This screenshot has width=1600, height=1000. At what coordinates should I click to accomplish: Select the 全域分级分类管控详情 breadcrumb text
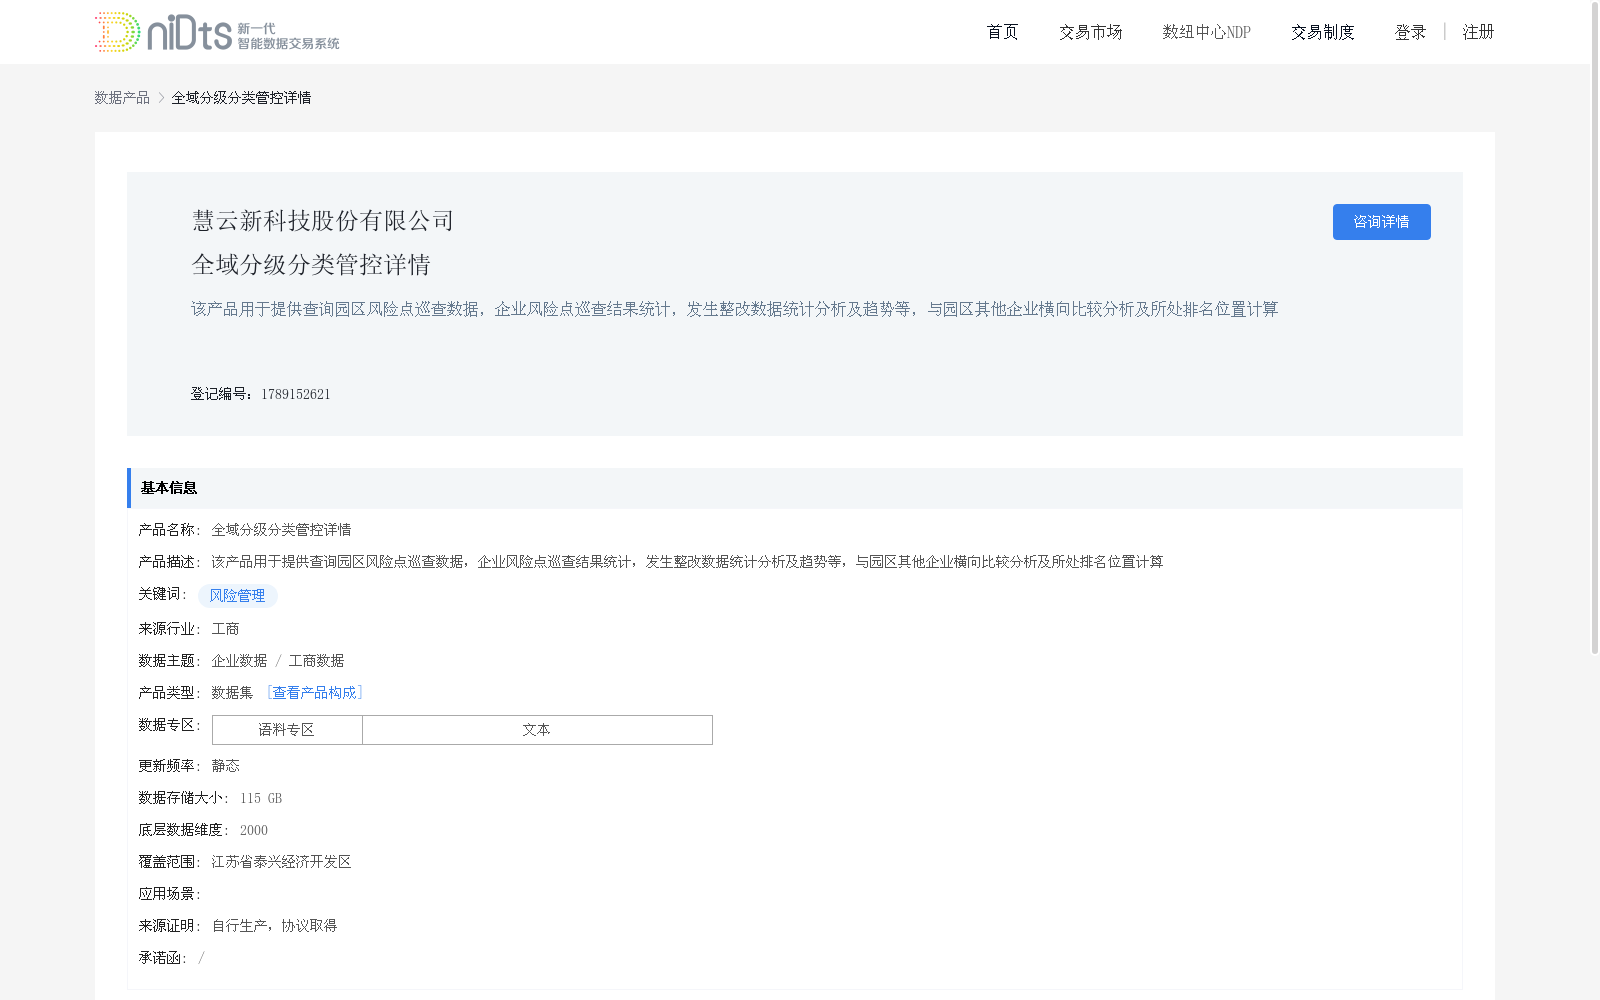241,97
